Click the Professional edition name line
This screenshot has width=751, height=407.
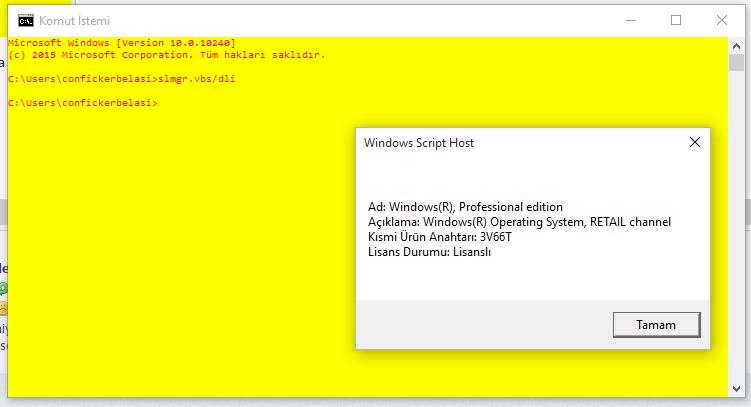(x=466, y=206)
